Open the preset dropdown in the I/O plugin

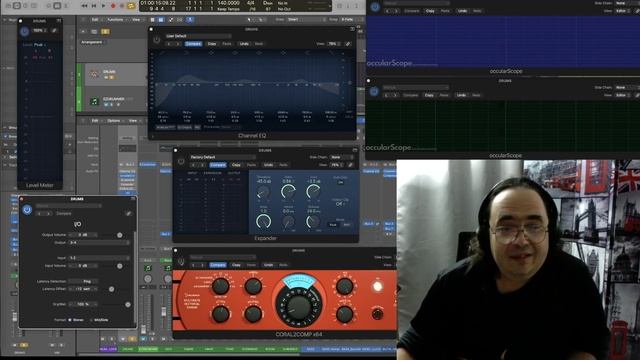point(69,206)
